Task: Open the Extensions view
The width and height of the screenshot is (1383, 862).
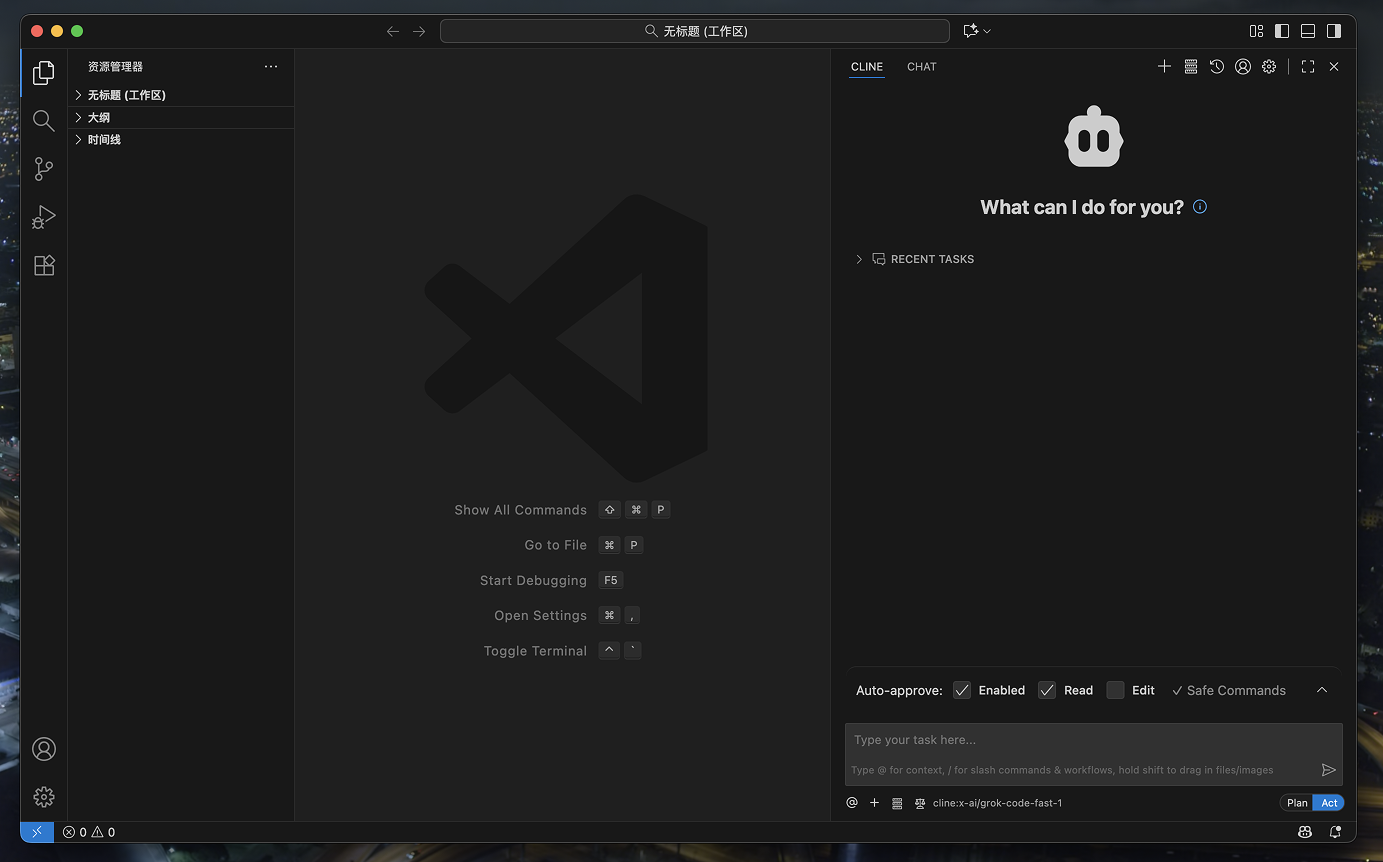Action: click(44, 265)
